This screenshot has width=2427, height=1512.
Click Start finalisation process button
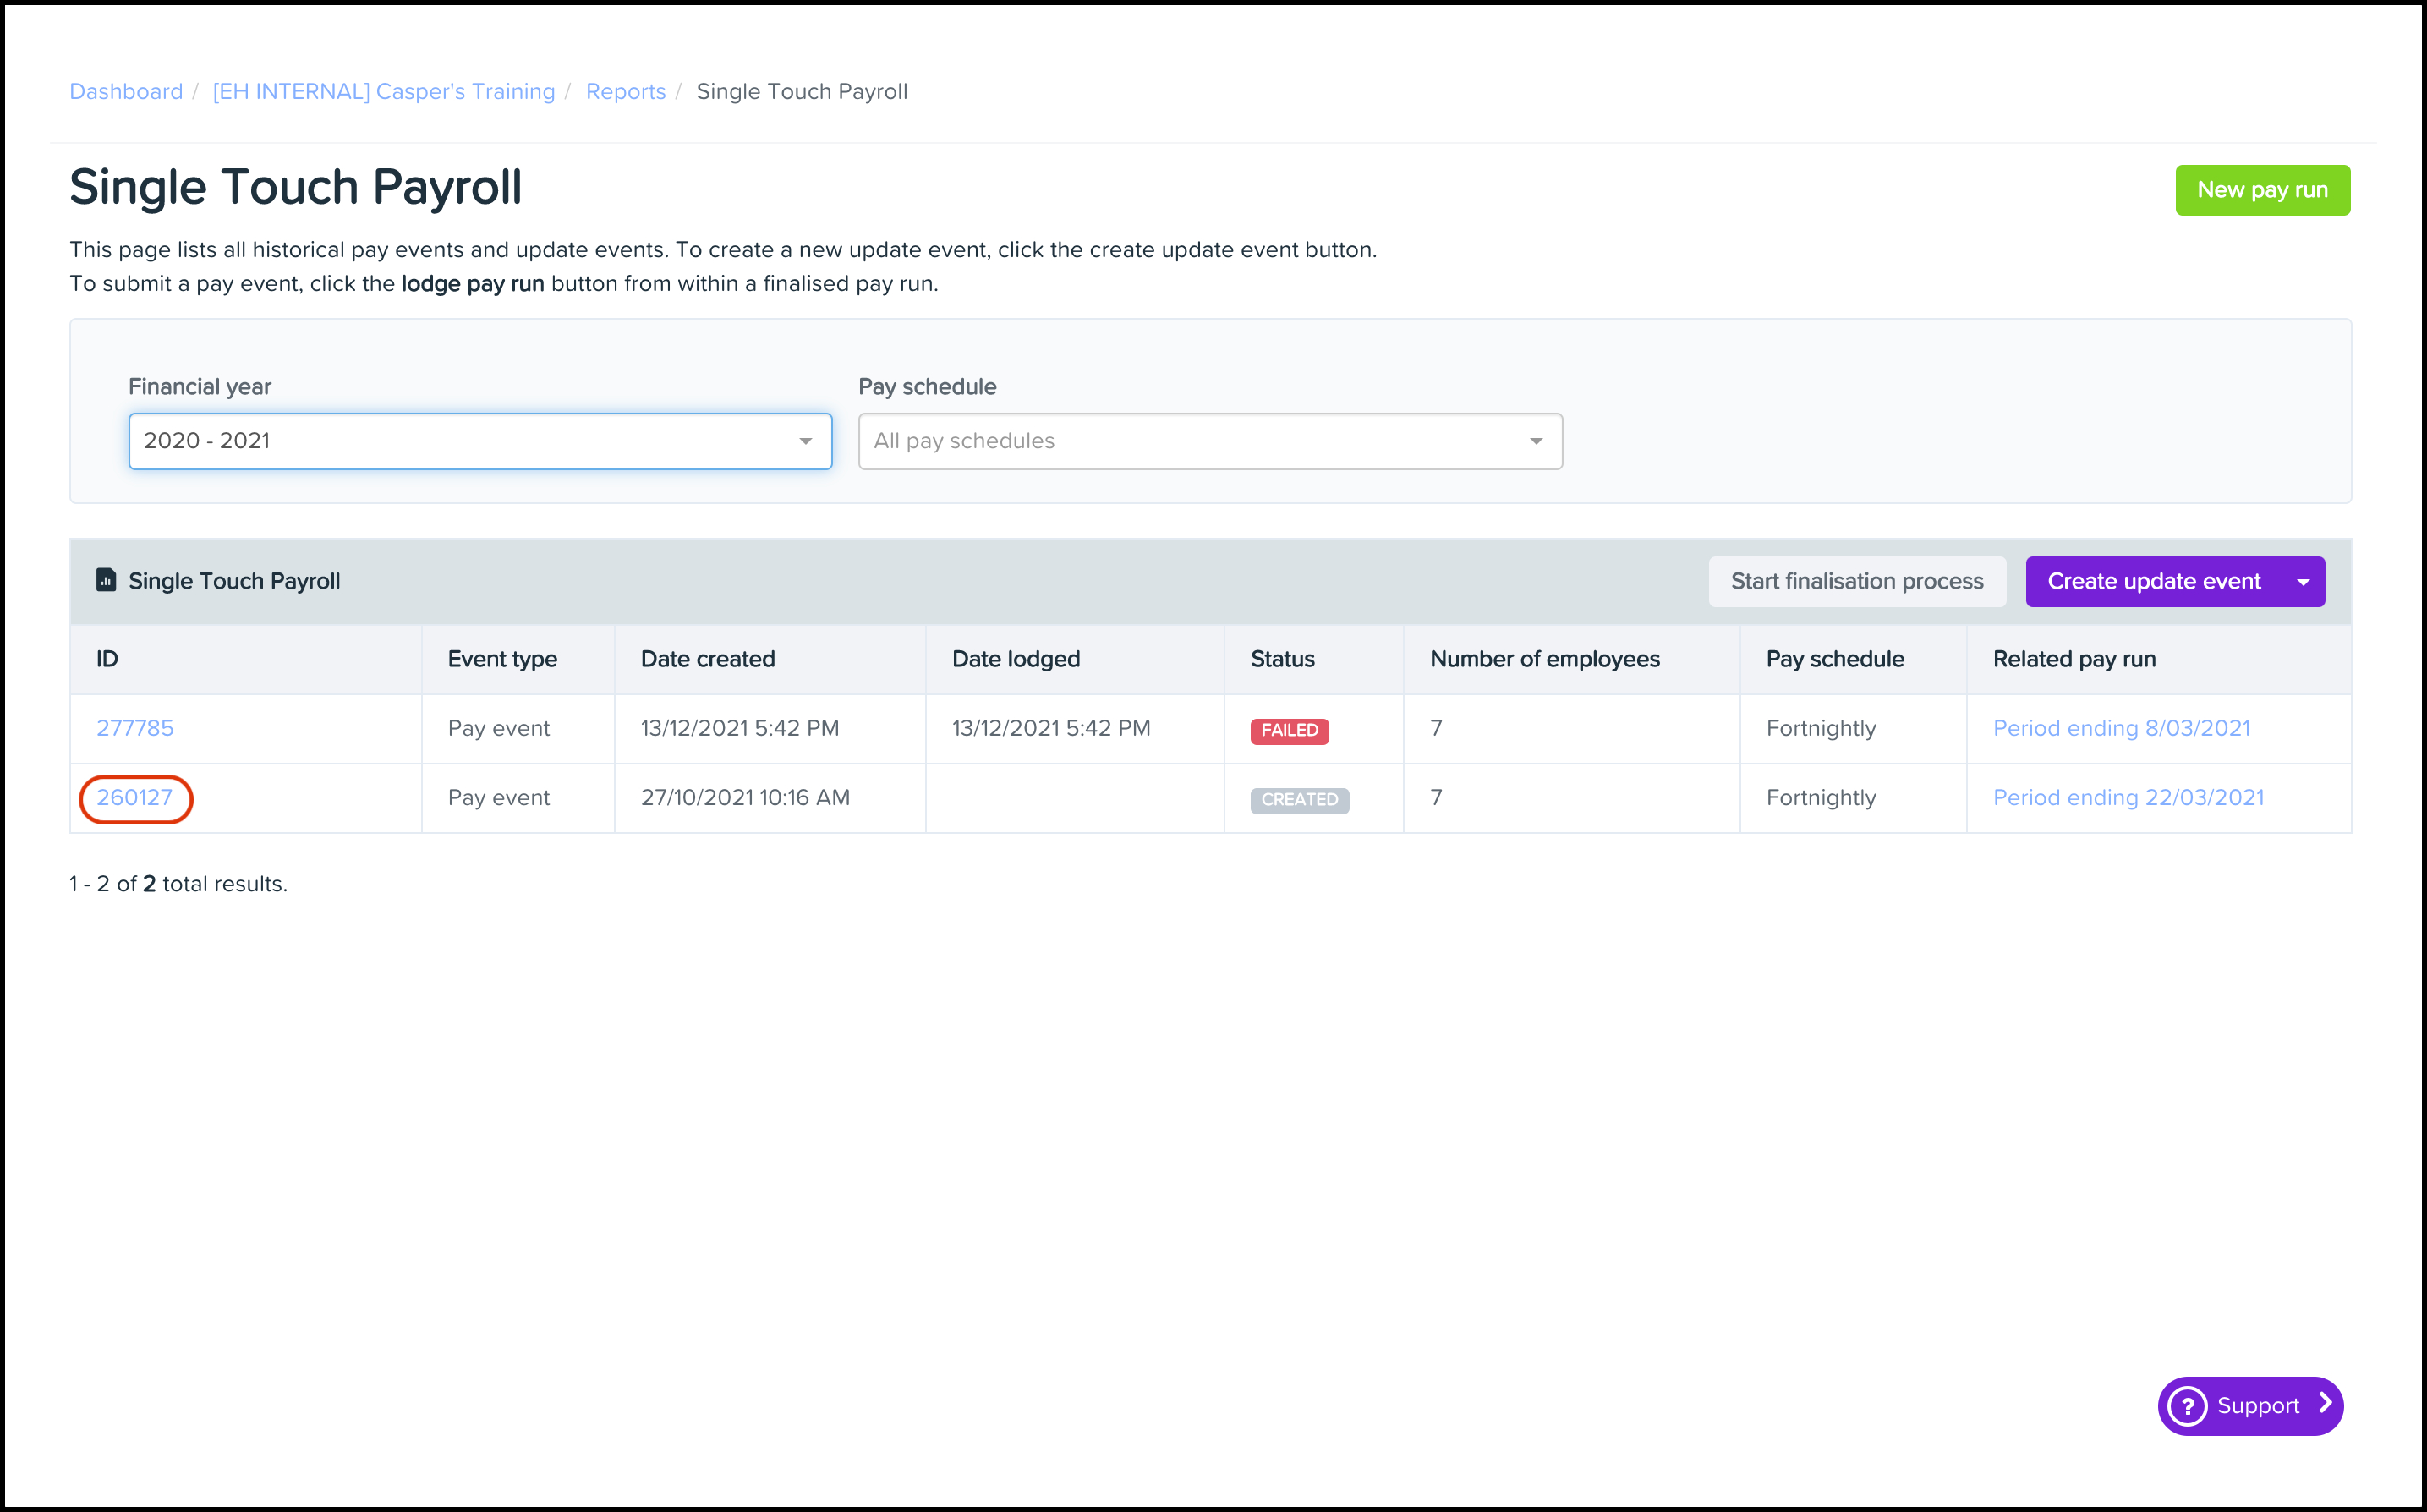[x=1856, y=581]
